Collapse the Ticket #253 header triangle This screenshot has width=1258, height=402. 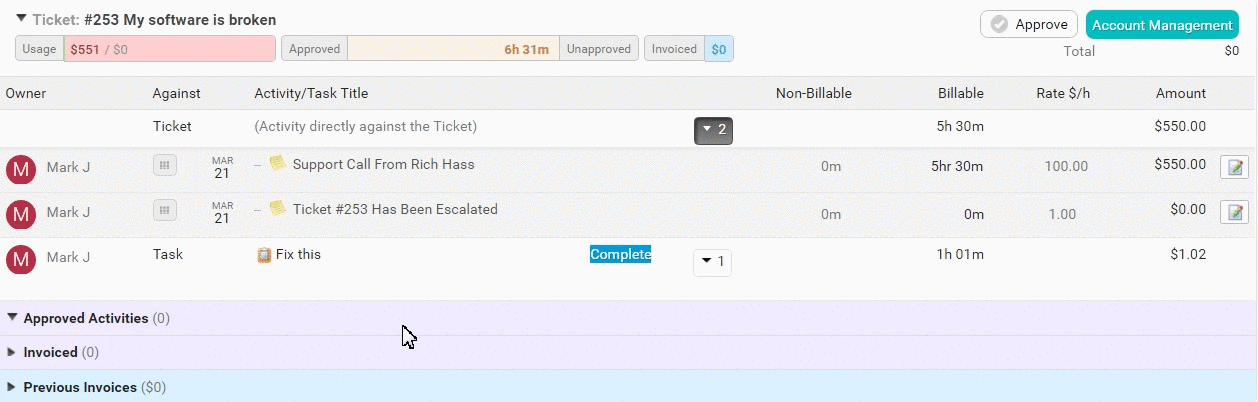point(21,18)
